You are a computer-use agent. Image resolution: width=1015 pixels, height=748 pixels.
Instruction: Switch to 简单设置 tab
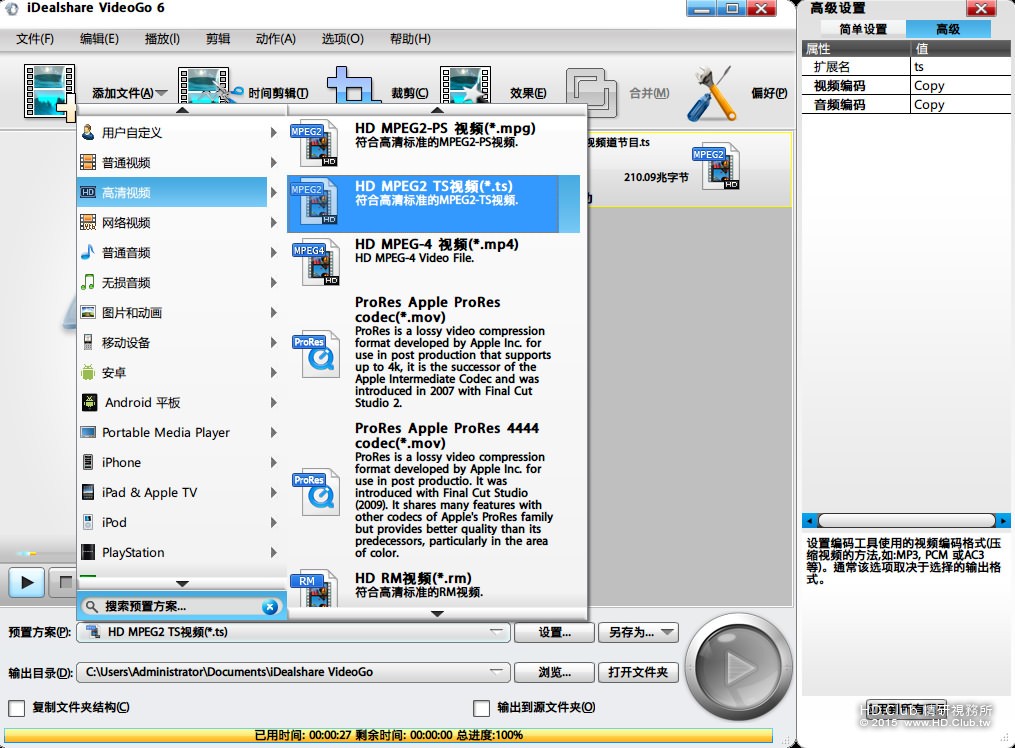point(863,29)
